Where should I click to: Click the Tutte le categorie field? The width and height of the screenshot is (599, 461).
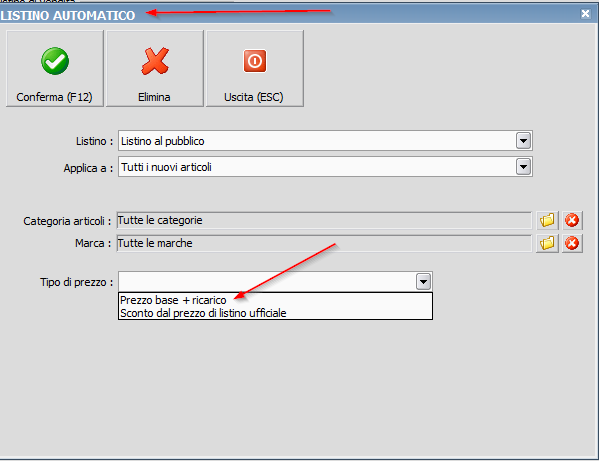324,220
